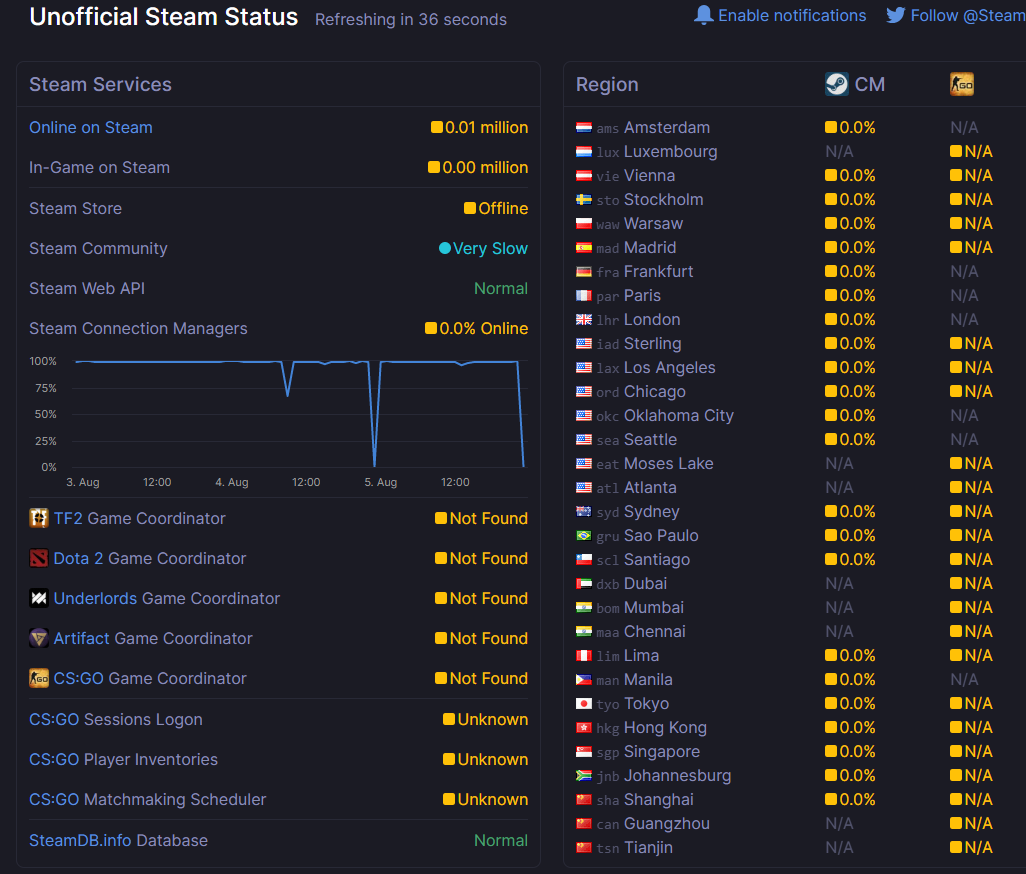This screenshot has height=874, width=1026.
Task: Open CS:GO Sessions Logon link
Action: (116, 719)
